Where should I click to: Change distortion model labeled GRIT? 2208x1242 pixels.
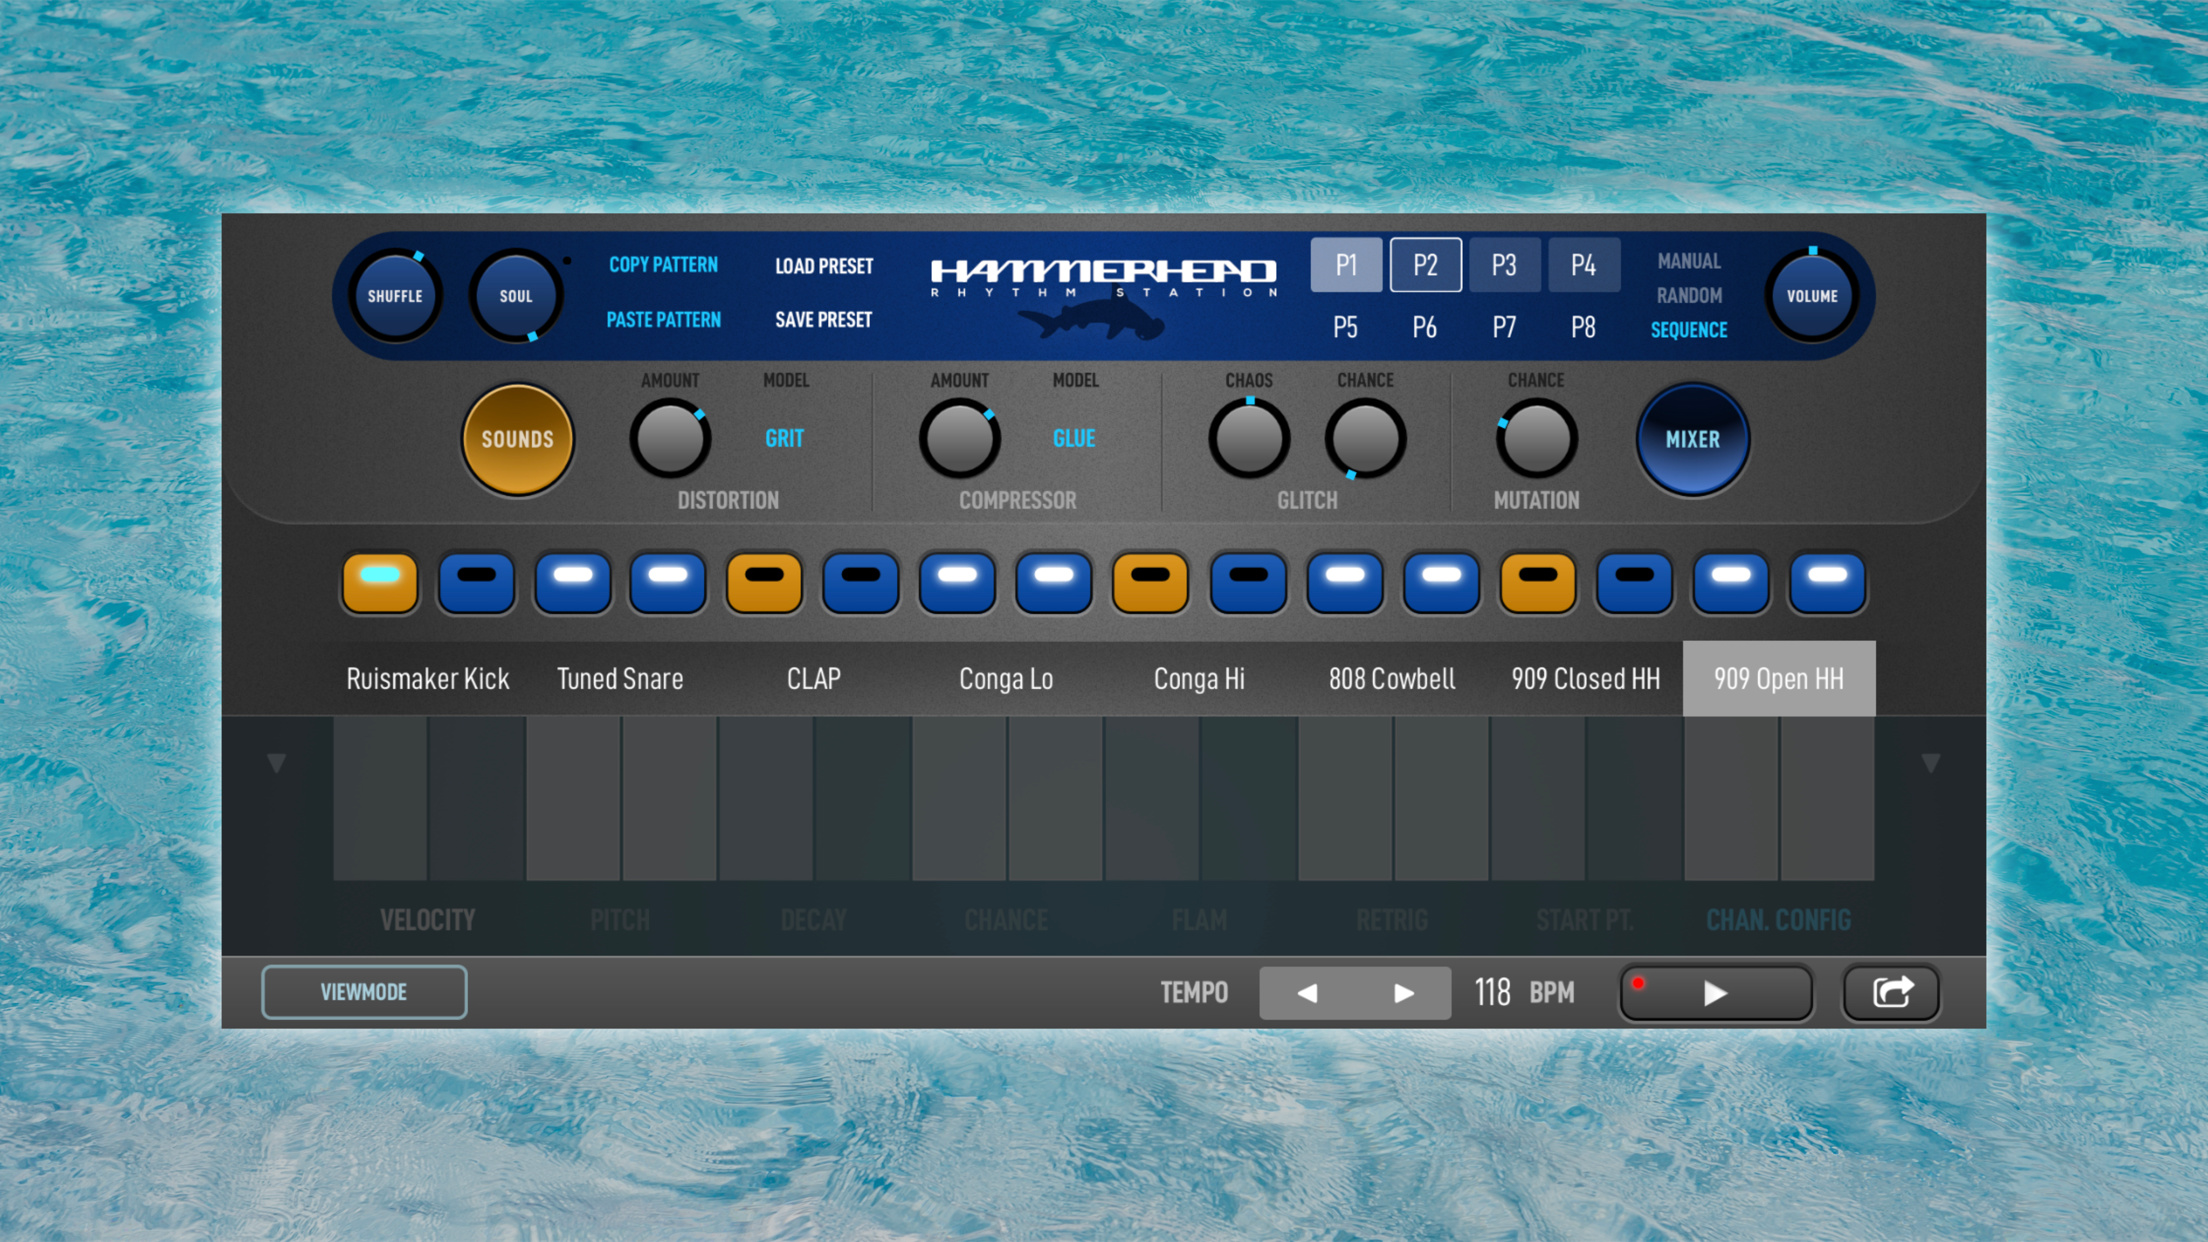click(784, 438)
